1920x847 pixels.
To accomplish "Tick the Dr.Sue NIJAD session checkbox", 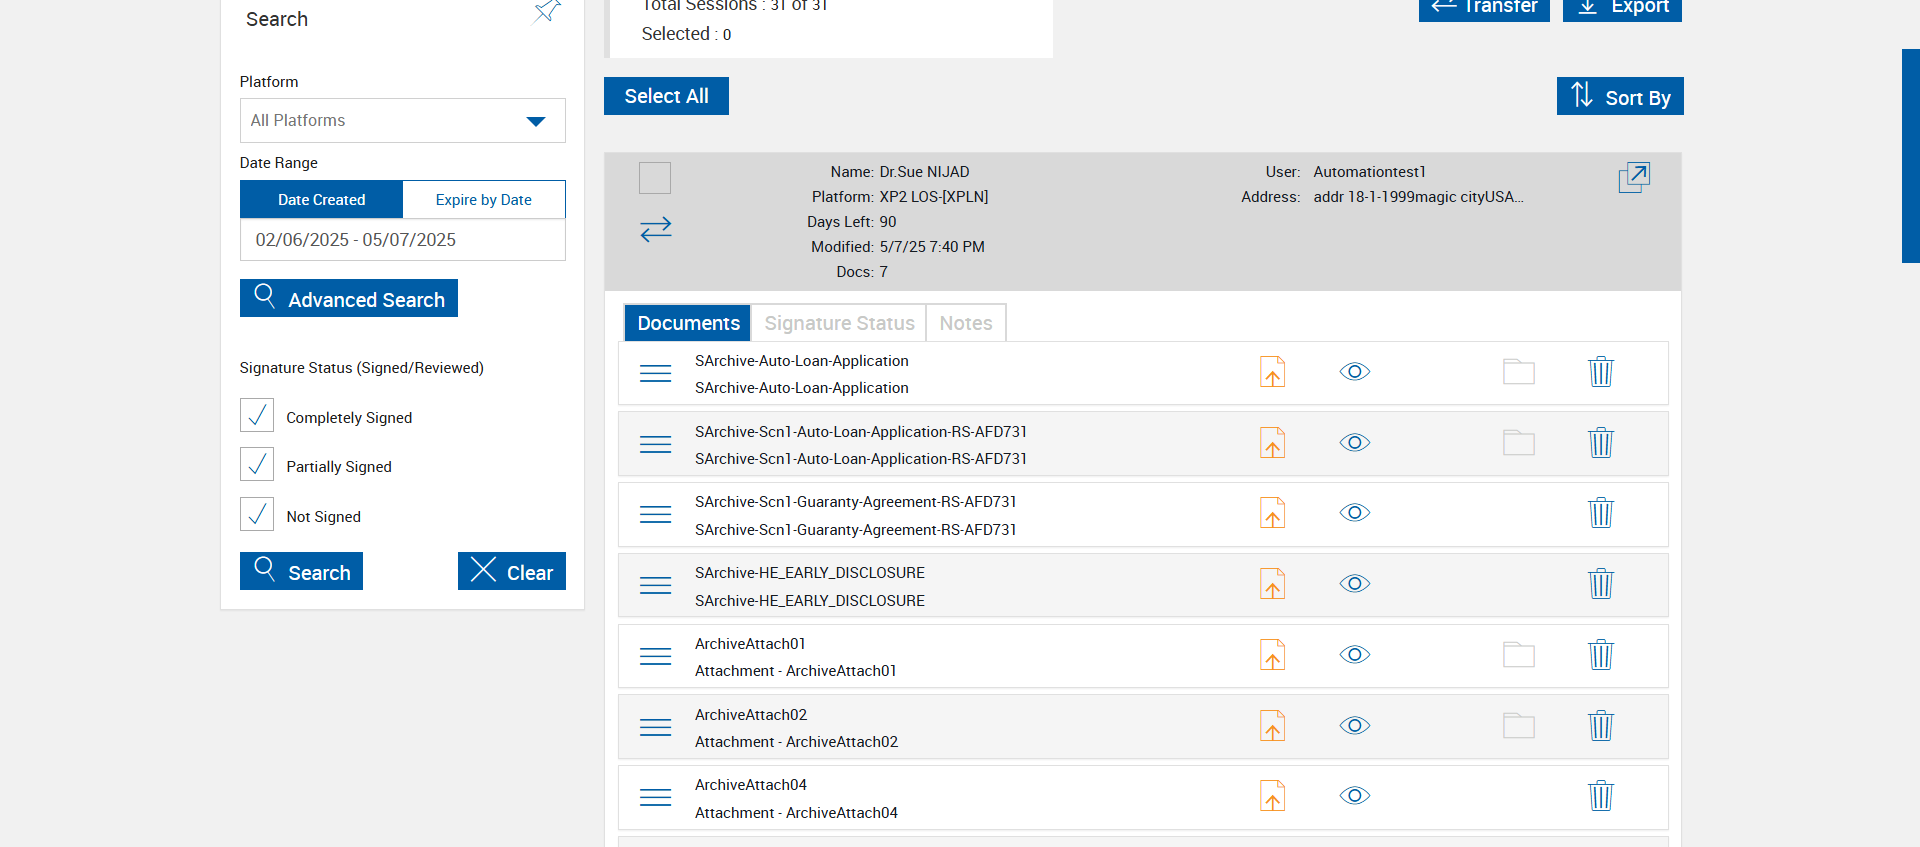I will (x=655, y=178).
